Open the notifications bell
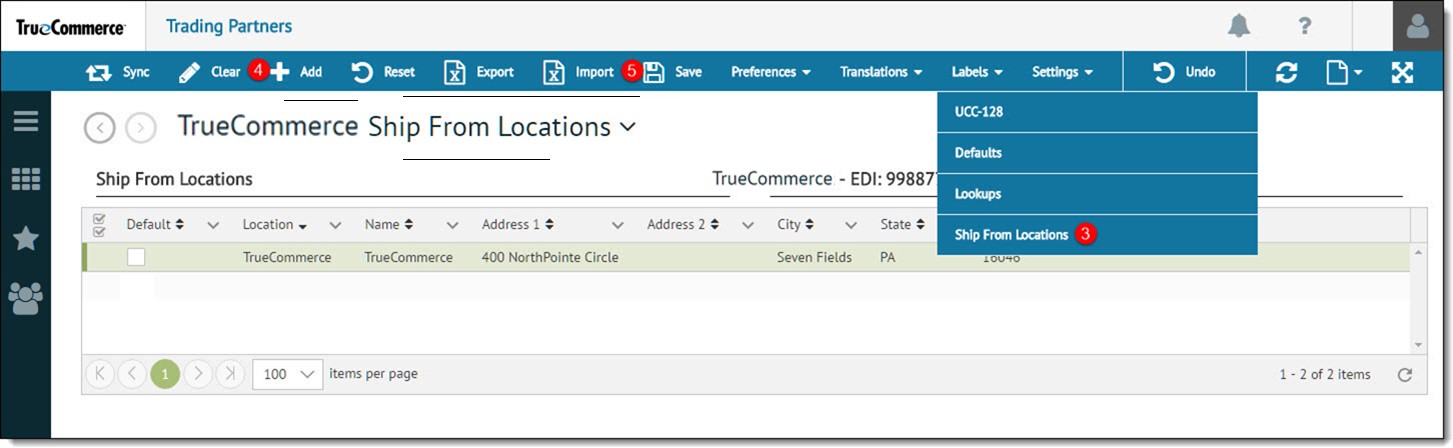 tap(1239, 26)
